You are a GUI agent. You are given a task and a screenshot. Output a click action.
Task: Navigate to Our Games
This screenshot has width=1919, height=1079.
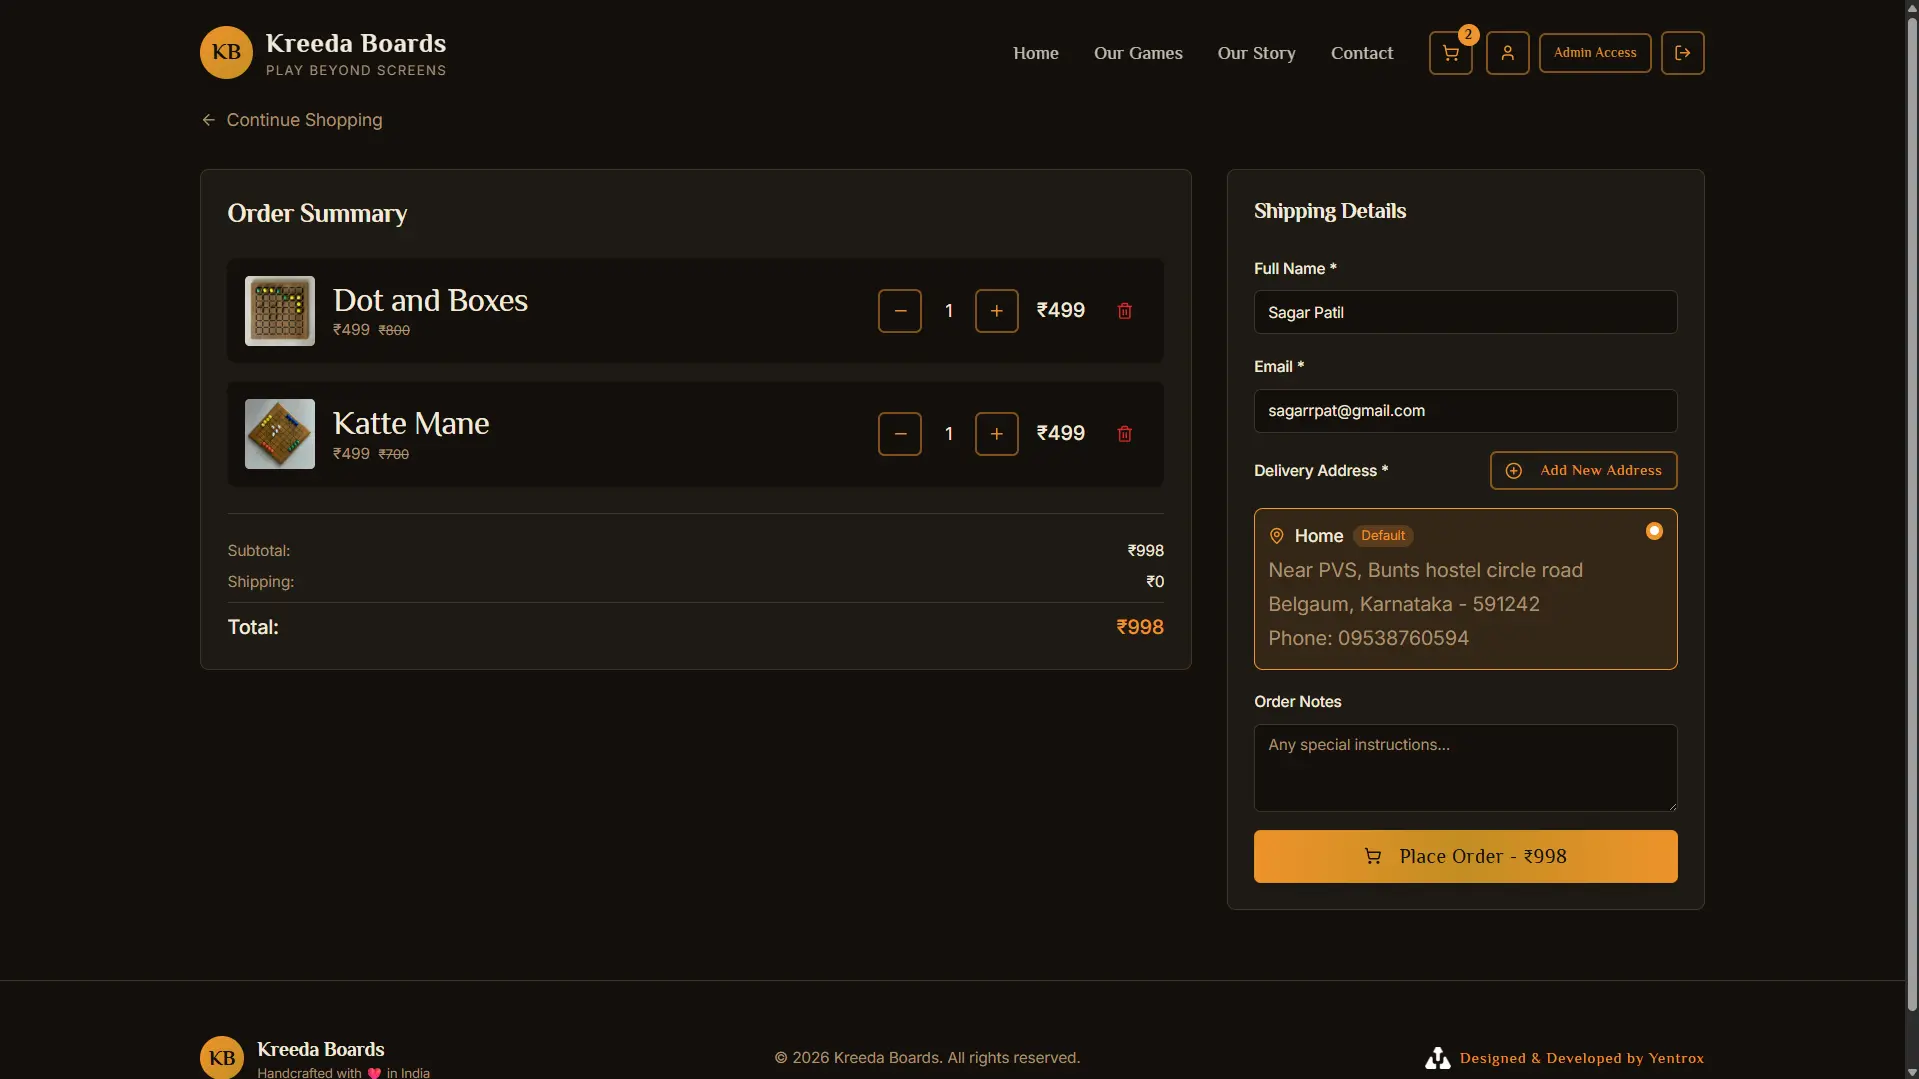pyautogui.click(x=1137, y=53)
